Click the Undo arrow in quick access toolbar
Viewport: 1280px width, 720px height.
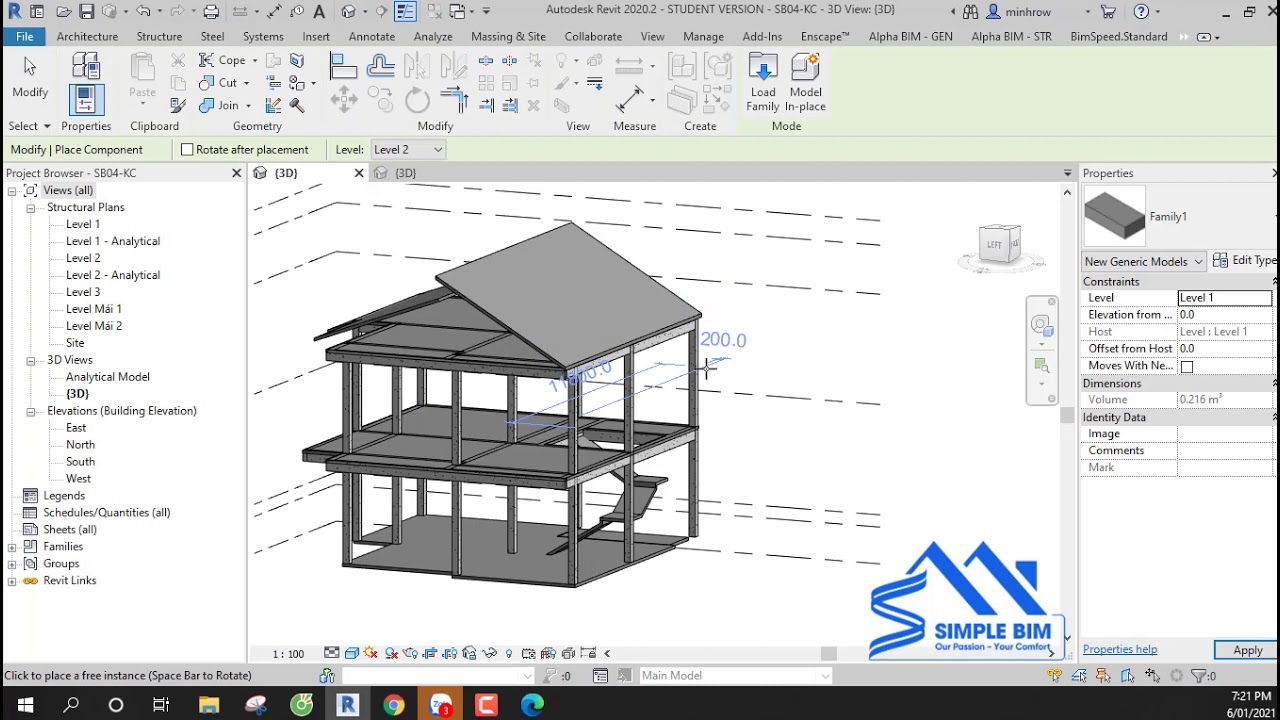tap(143, 12)
